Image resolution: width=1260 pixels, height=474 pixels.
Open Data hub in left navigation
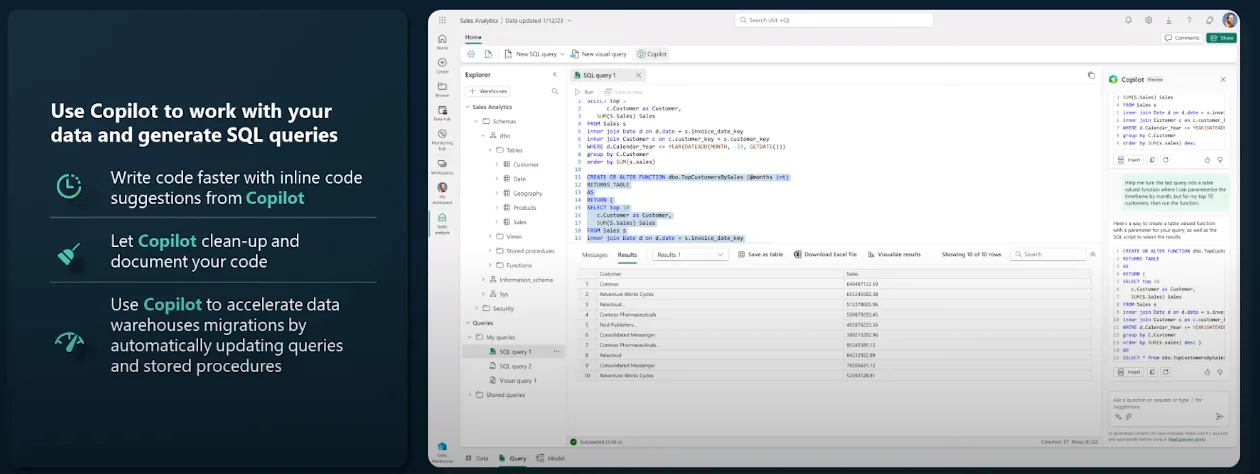[x=442, y=113]
